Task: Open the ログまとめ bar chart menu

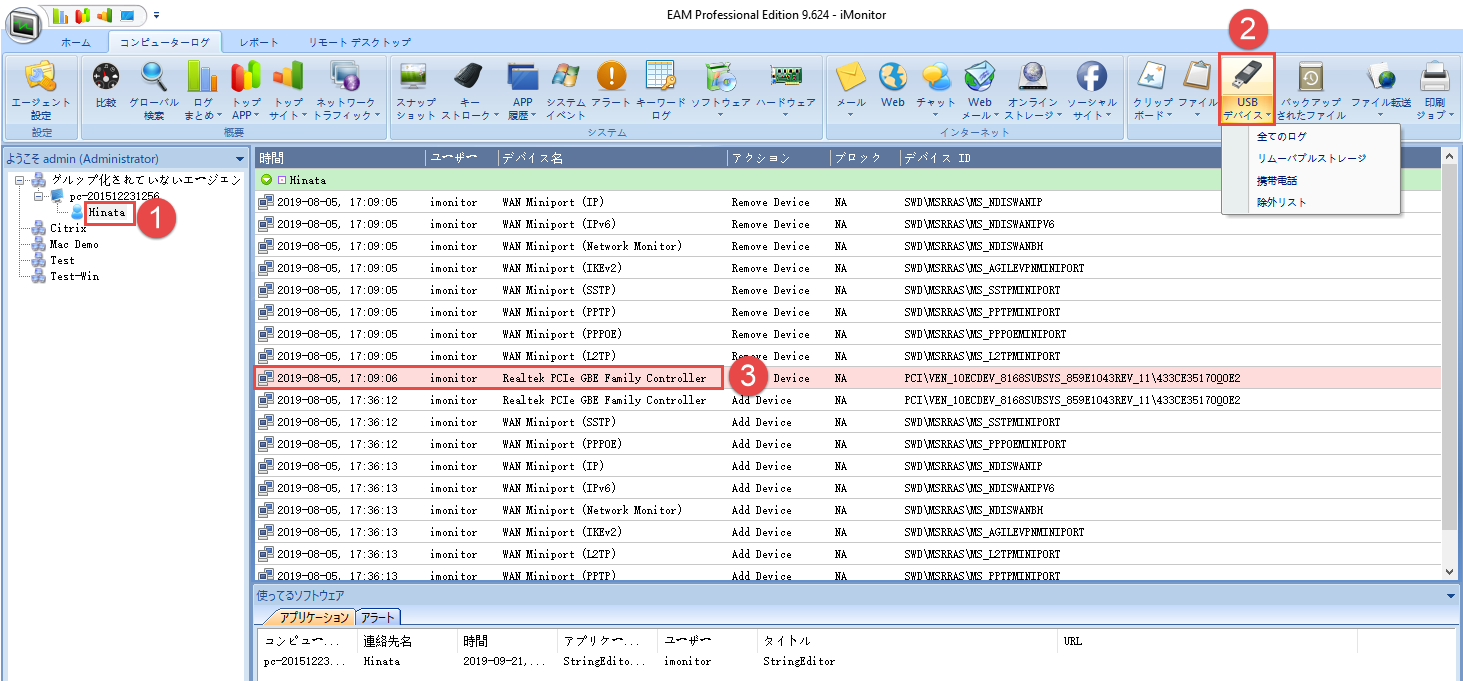Action: [x=203, y=91]
